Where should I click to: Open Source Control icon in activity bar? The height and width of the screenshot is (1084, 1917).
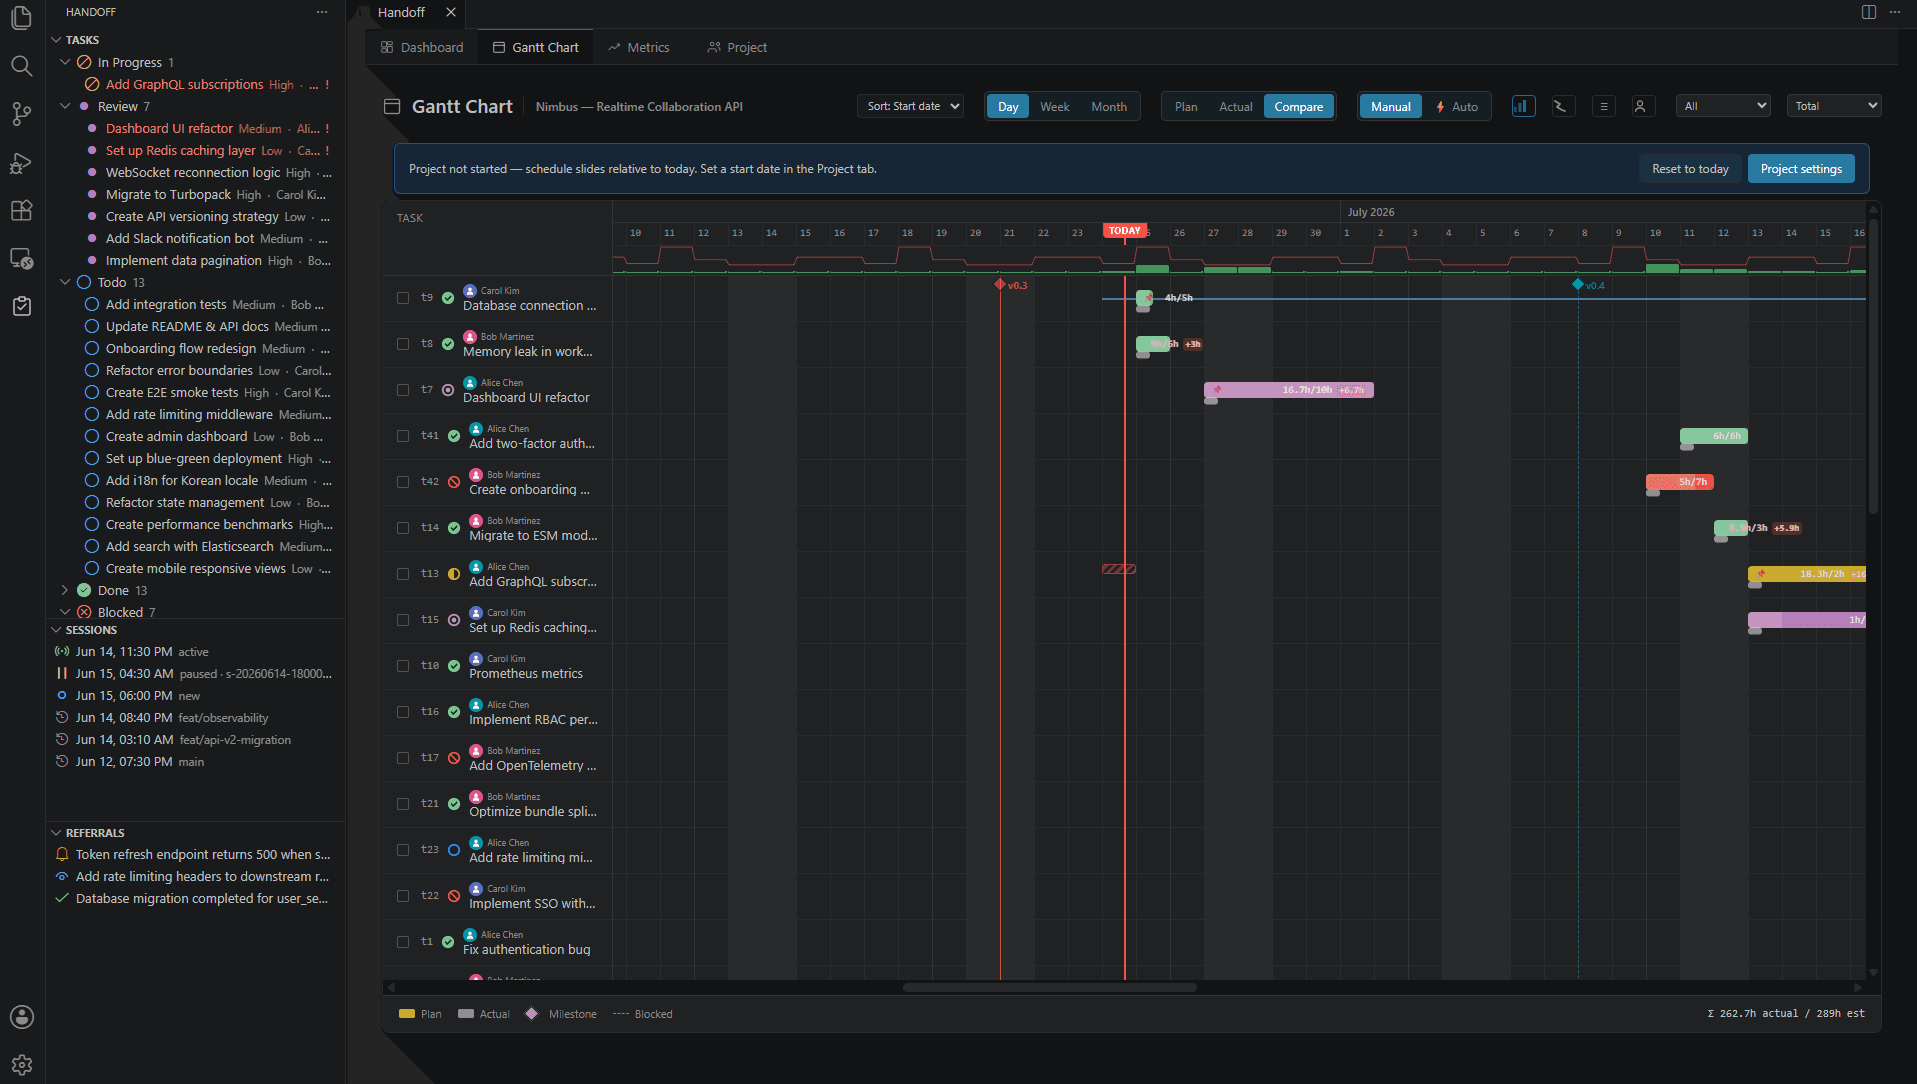coord(21,114)
